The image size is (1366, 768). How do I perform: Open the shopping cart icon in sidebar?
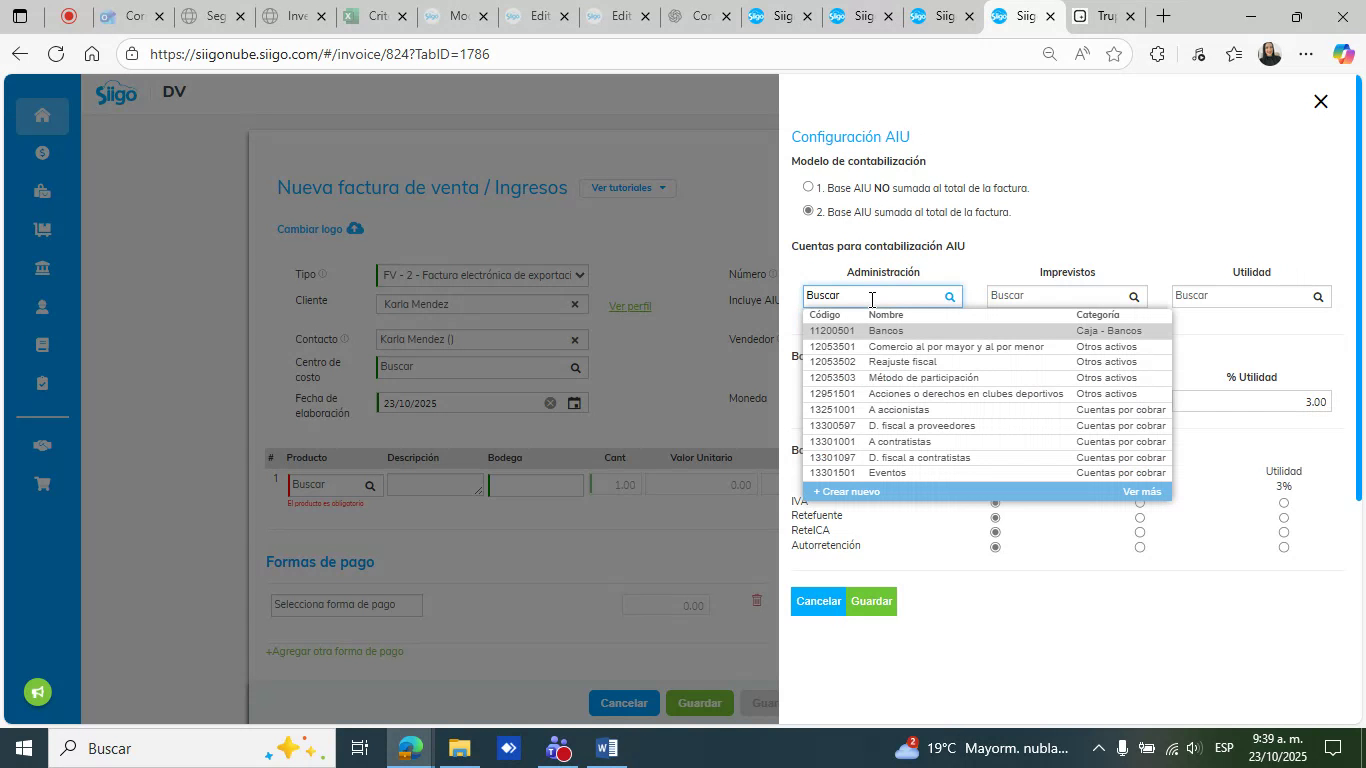pos(42,484)
